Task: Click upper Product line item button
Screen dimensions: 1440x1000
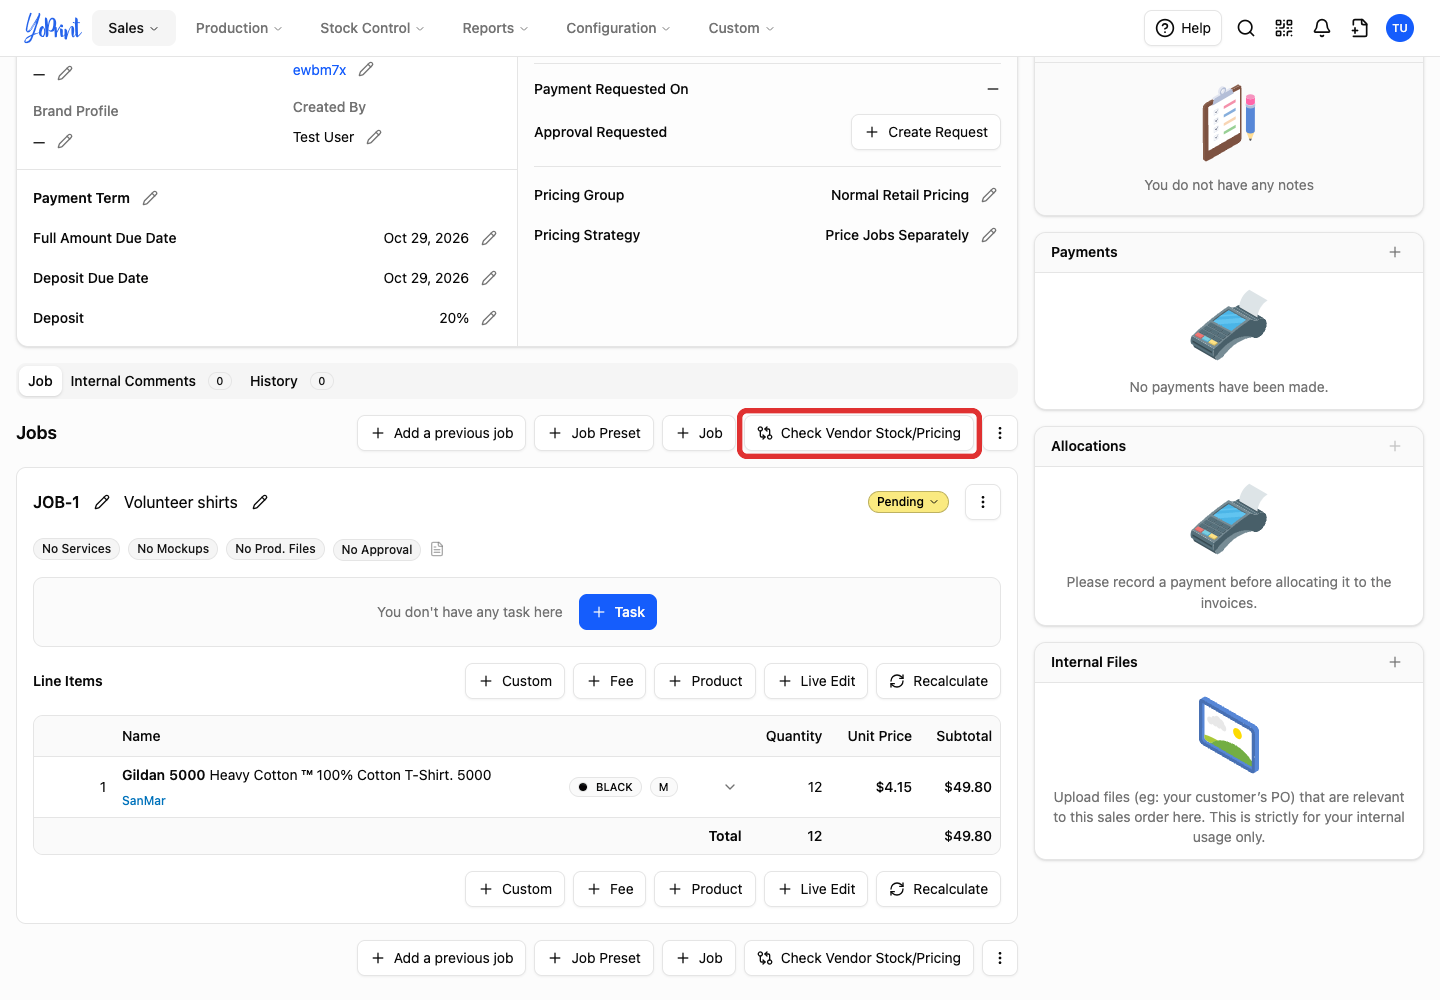Action: coord(705,681)
